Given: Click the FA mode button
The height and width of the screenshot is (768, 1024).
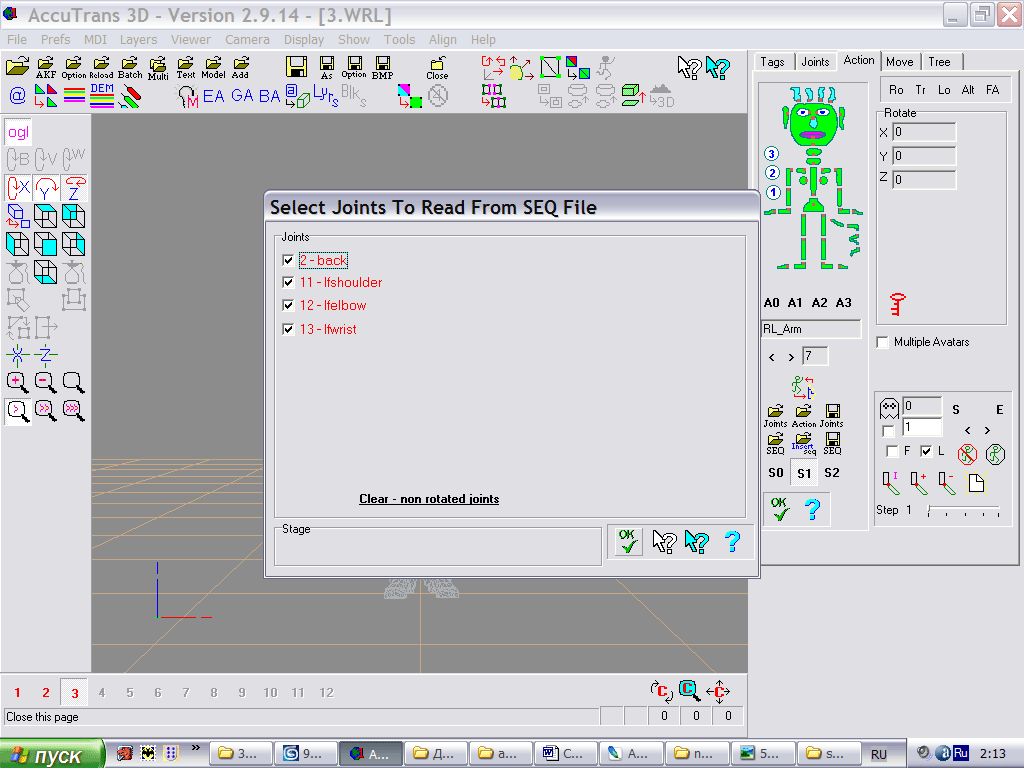Looking at the screenshot, I should point(993,90).
